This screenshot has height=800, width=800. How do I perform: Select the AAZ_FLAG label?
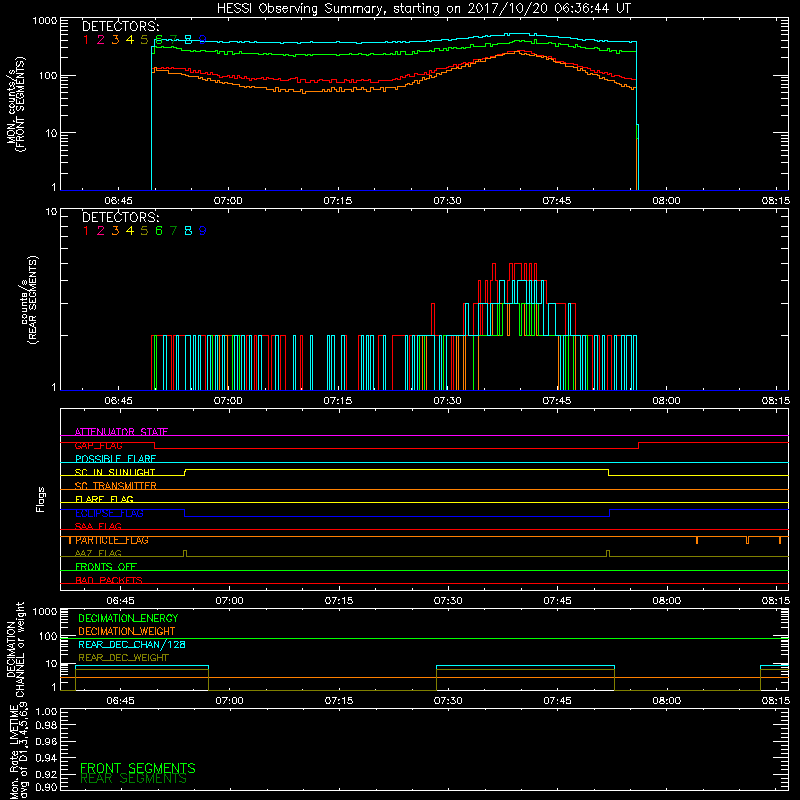(x=98, y=553)
